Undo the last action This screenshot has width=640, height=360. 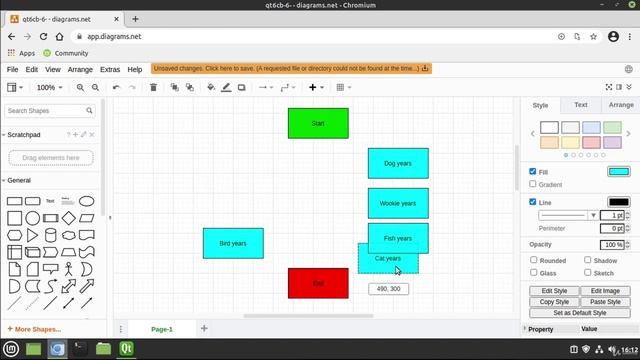[116, 87]
